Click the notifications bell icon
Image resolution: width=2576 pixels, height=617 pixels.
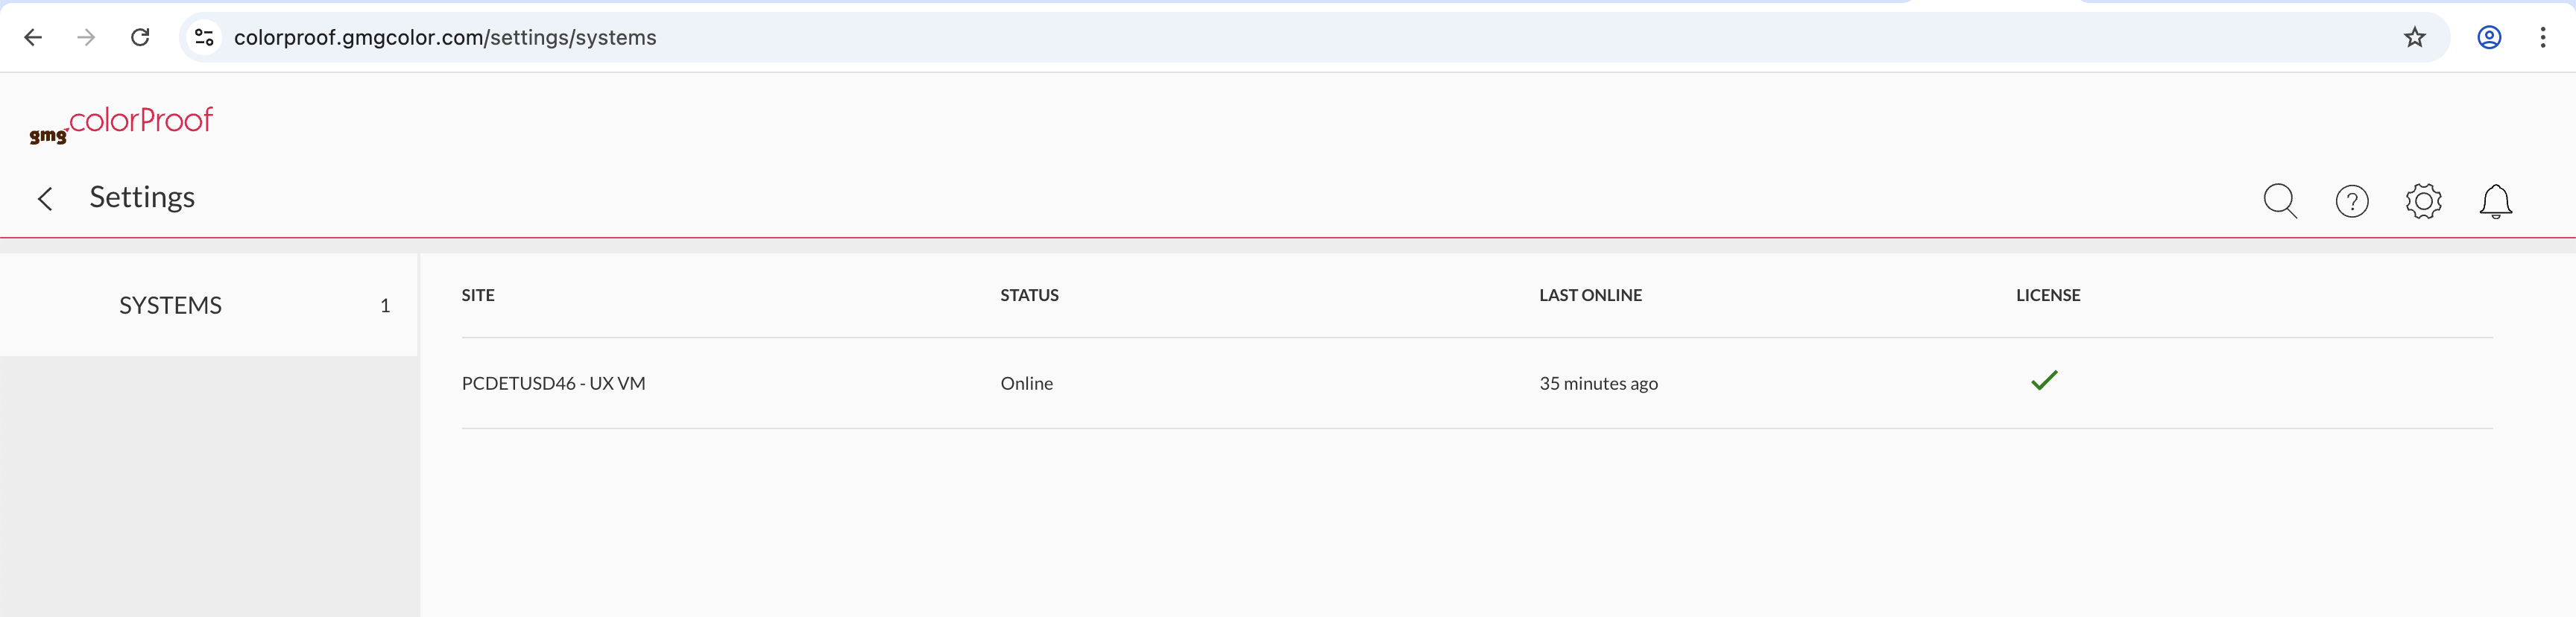pyautogui.click(x=2495, y=201)
